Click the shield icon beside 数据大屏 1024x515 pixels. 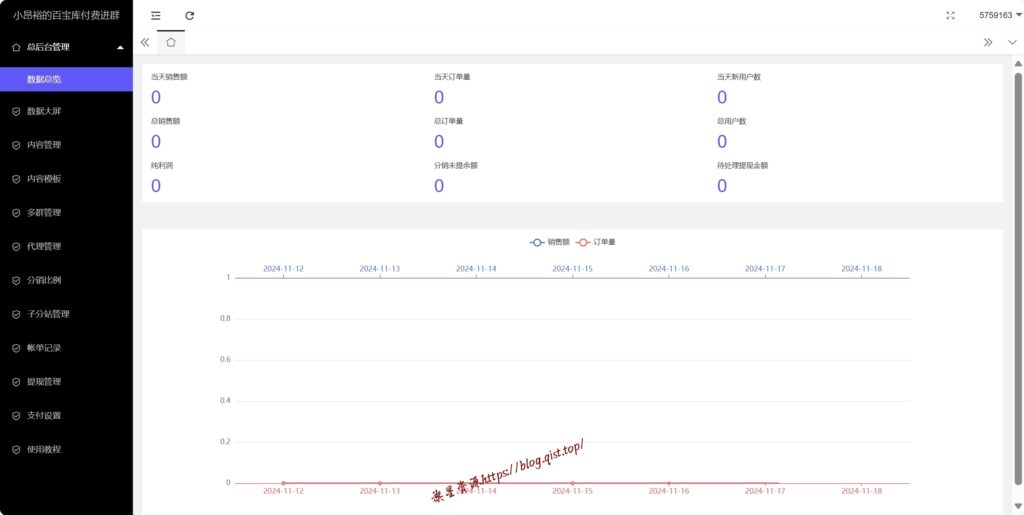[16, 111]
